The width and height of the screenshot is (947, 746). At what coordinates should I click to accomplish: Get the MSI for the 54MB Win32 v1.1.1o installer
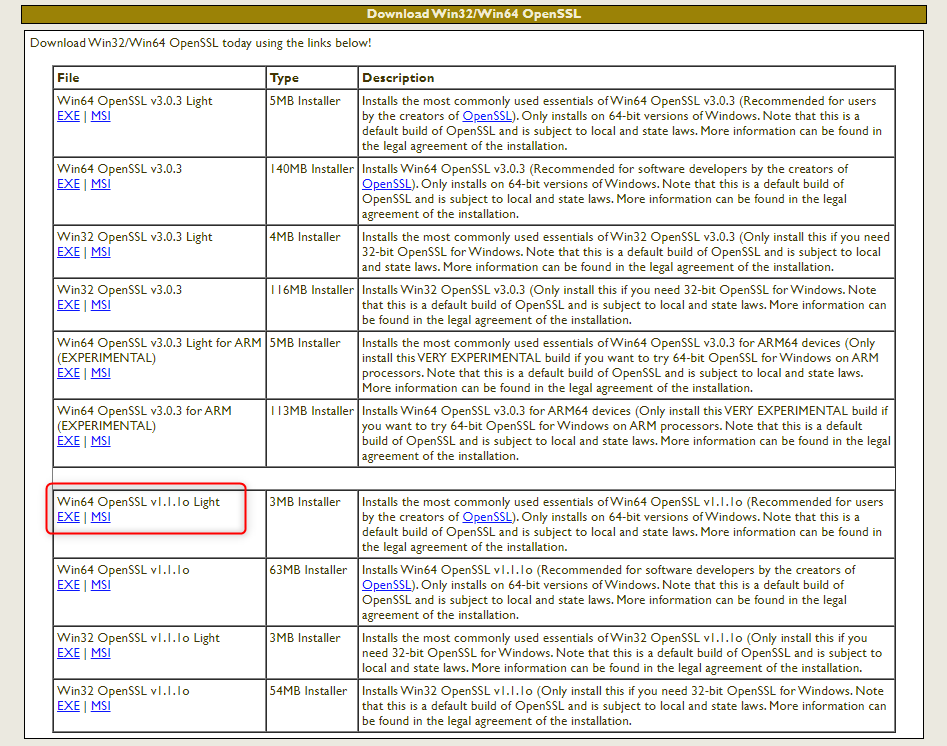(x=101, y=706)
